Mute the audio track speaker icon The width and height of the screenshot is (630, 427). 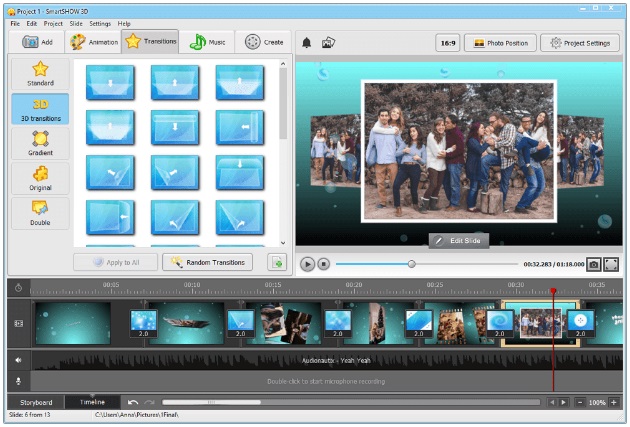[x=18, y=360]
